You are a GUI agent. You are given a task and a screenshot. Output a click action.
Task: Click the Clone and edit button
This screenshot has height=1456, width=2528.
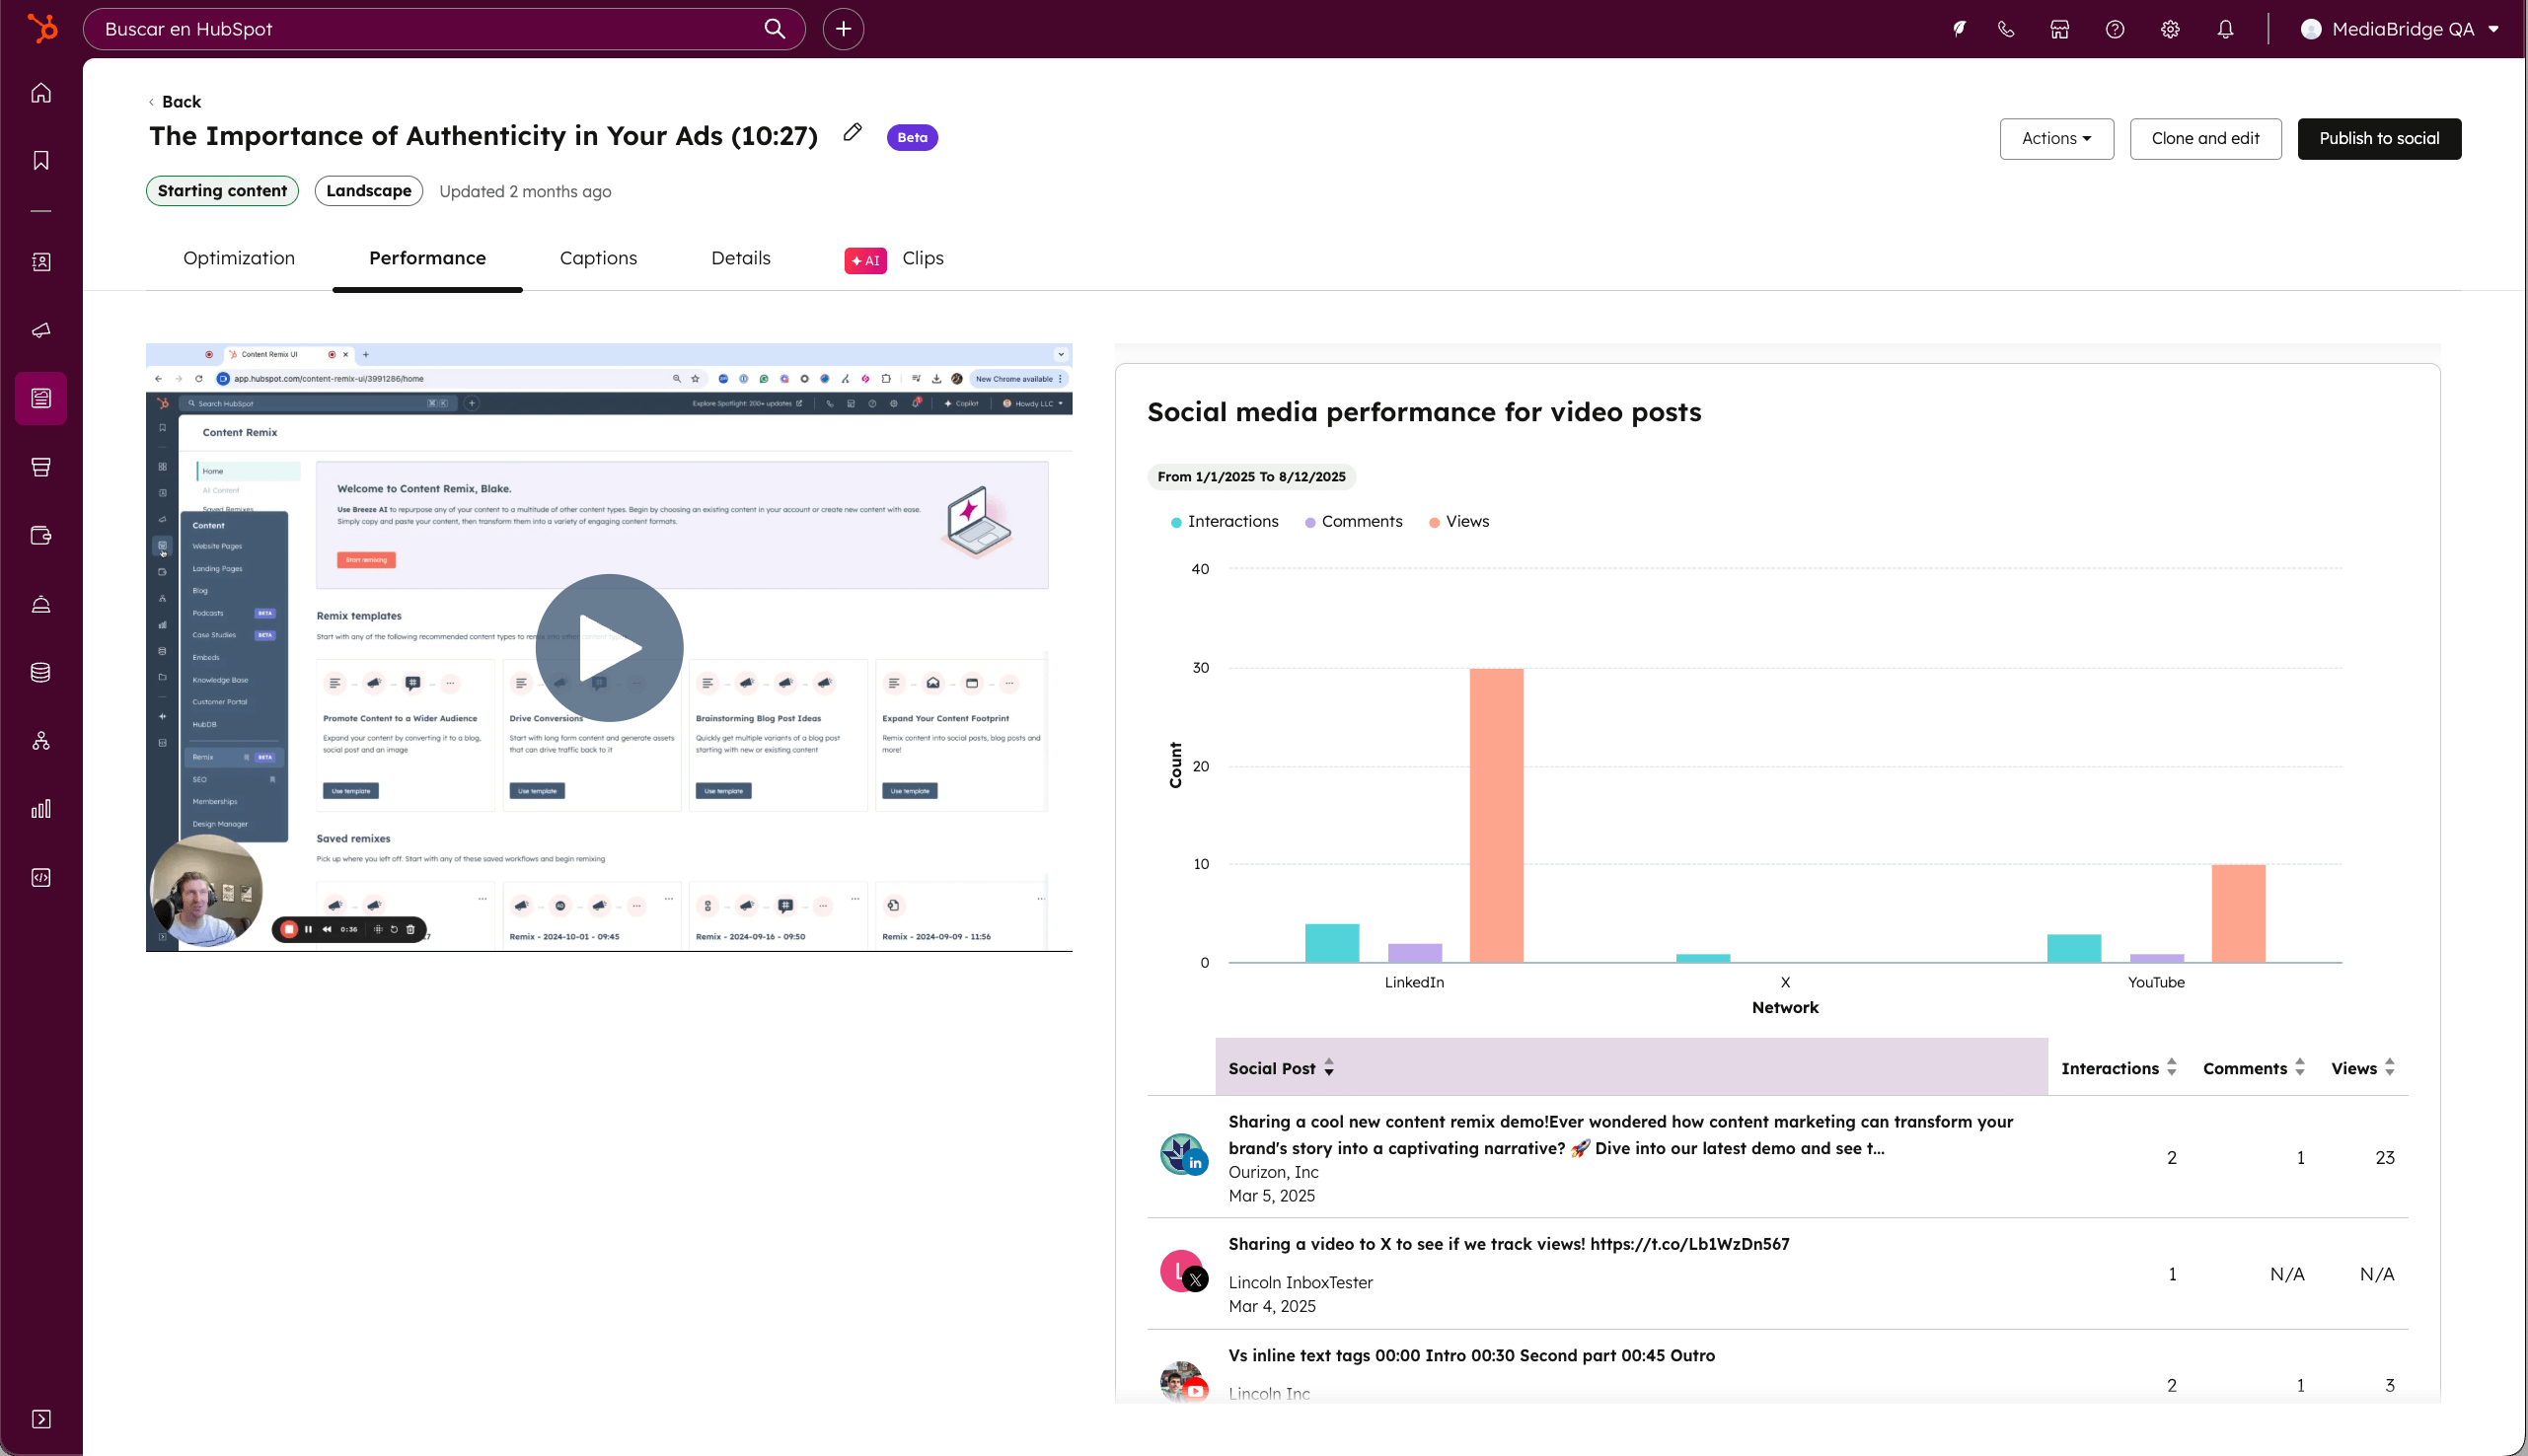tap(2205, 139)
